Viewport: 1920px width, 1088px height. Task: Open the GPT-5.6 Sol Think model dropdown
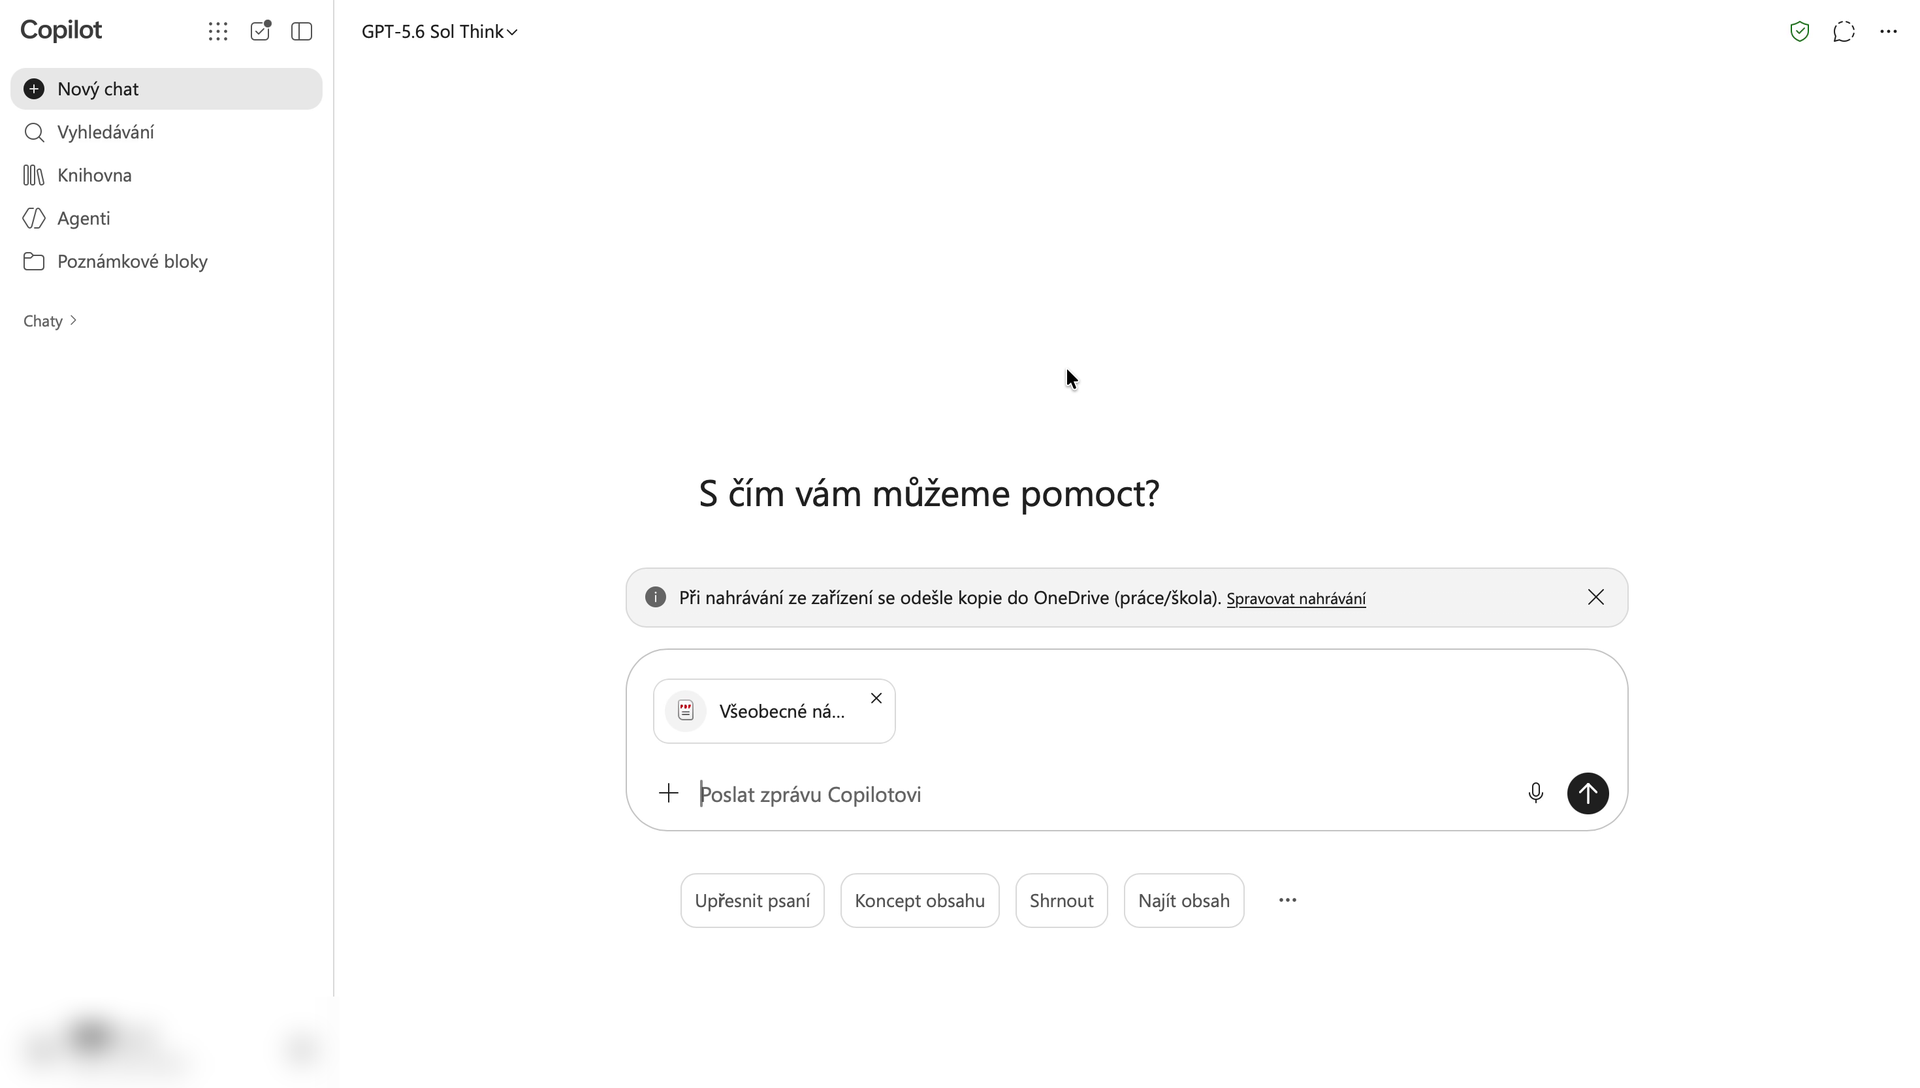click(439, 31)
